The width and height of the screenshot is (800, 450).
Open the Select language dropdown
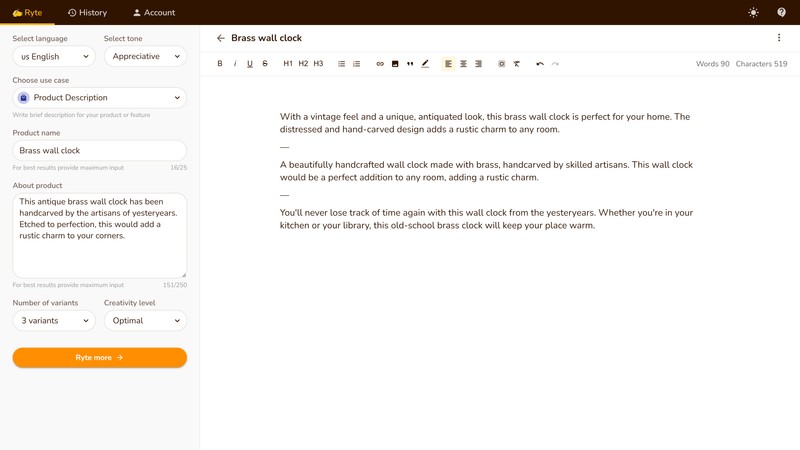54,57
